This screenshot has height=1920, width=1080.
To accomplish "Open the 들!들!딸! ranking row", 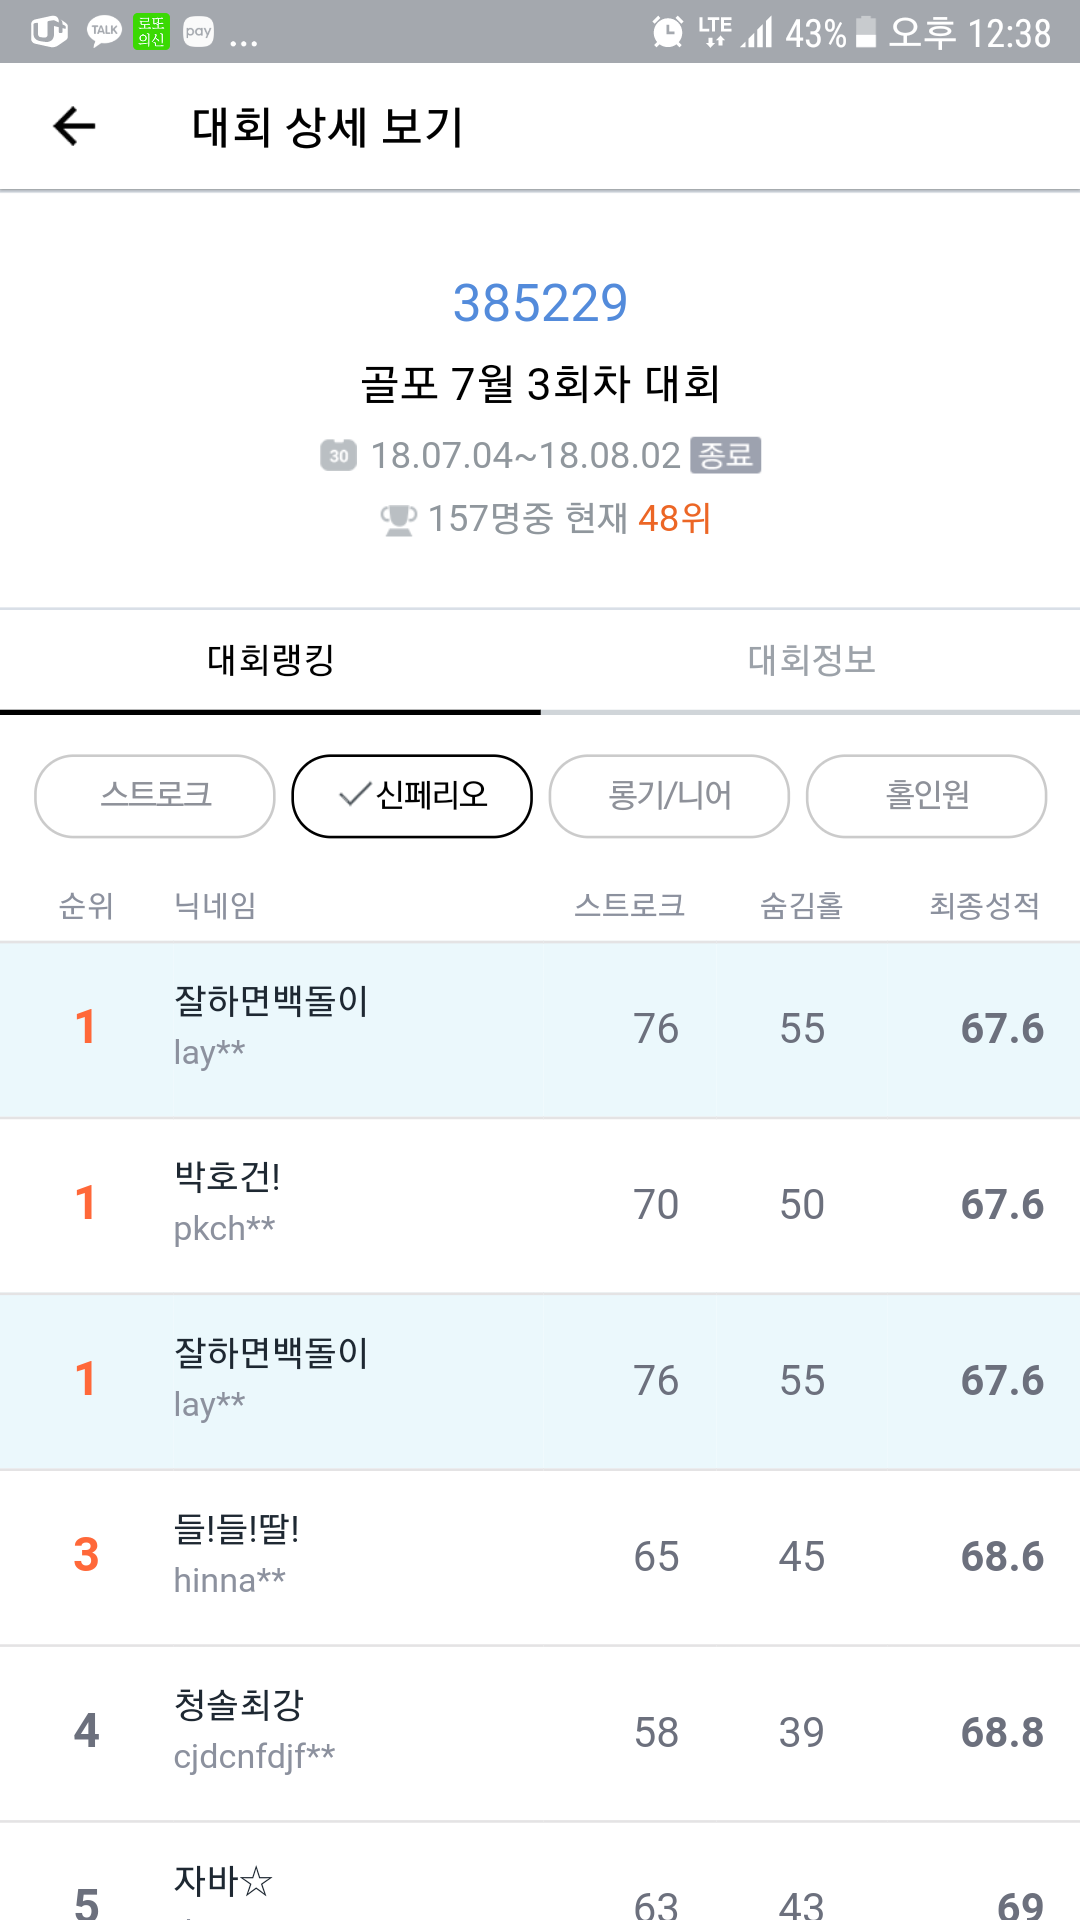I will [x=540, y=1557].
